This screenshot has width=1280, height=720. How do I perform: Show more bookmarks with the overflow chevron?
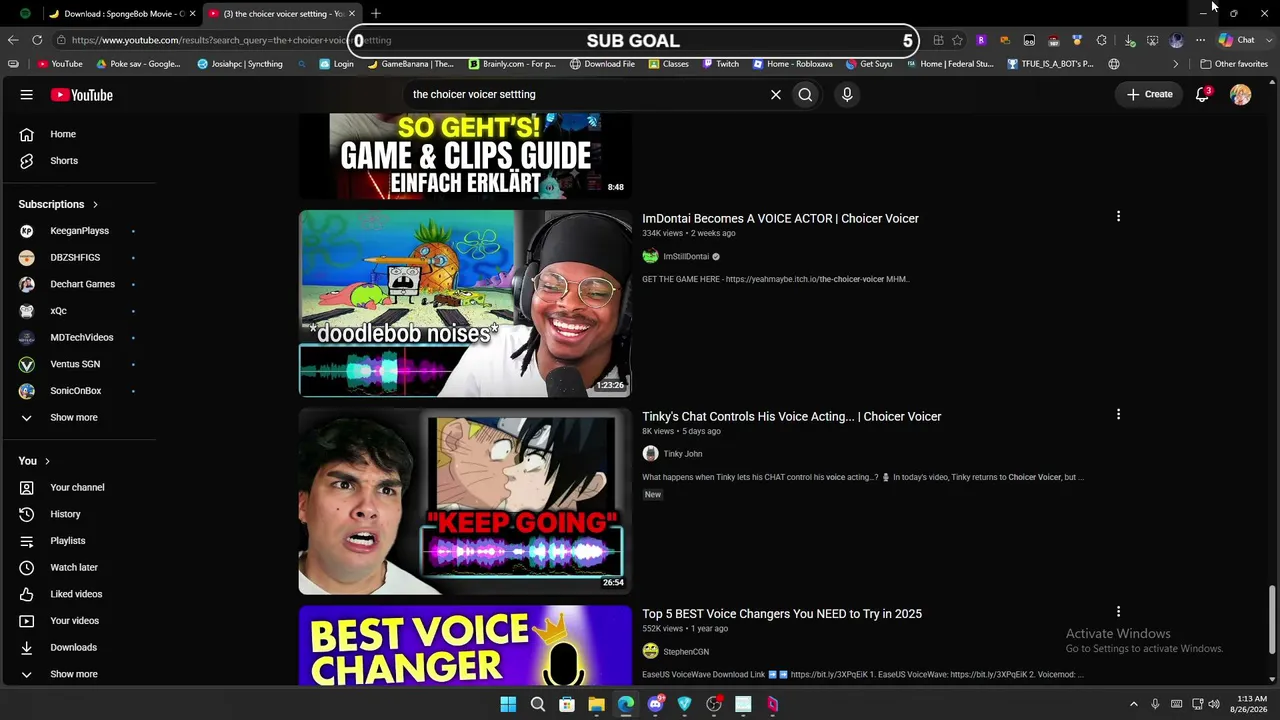(x=1176, y=64)
